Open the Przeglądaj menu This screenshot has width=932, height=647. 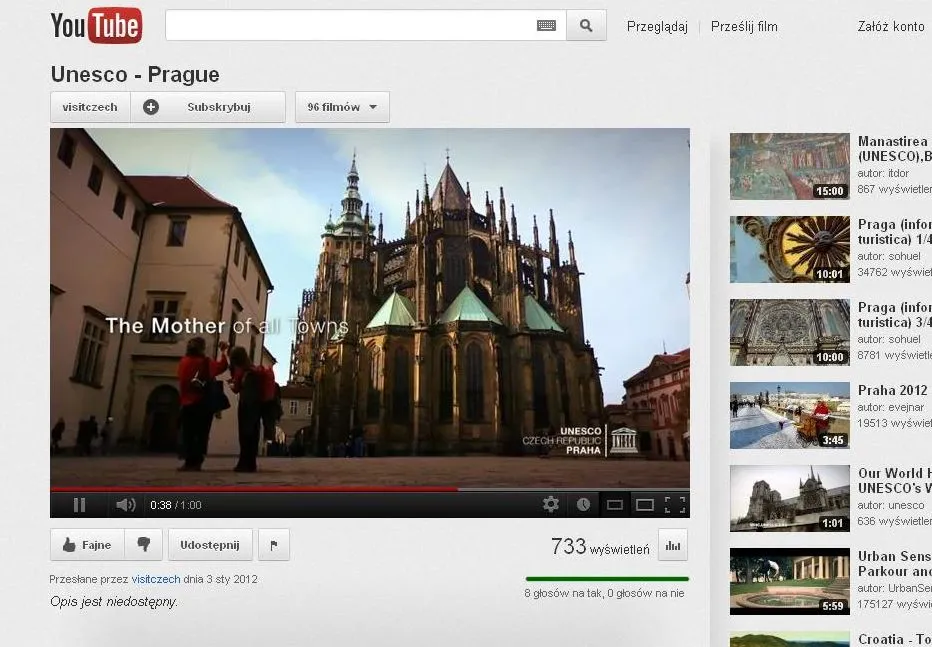[656, 27]
